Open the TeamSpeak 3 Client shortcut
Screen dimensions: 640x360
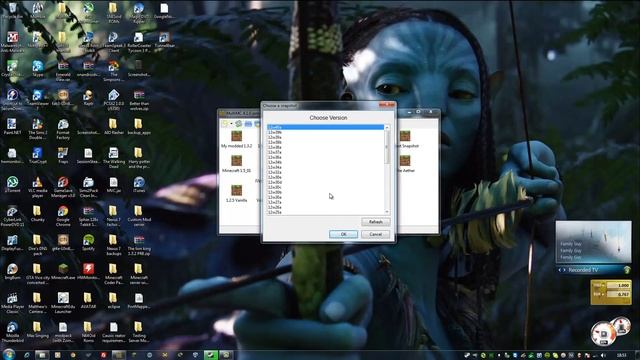coord(113,42)
